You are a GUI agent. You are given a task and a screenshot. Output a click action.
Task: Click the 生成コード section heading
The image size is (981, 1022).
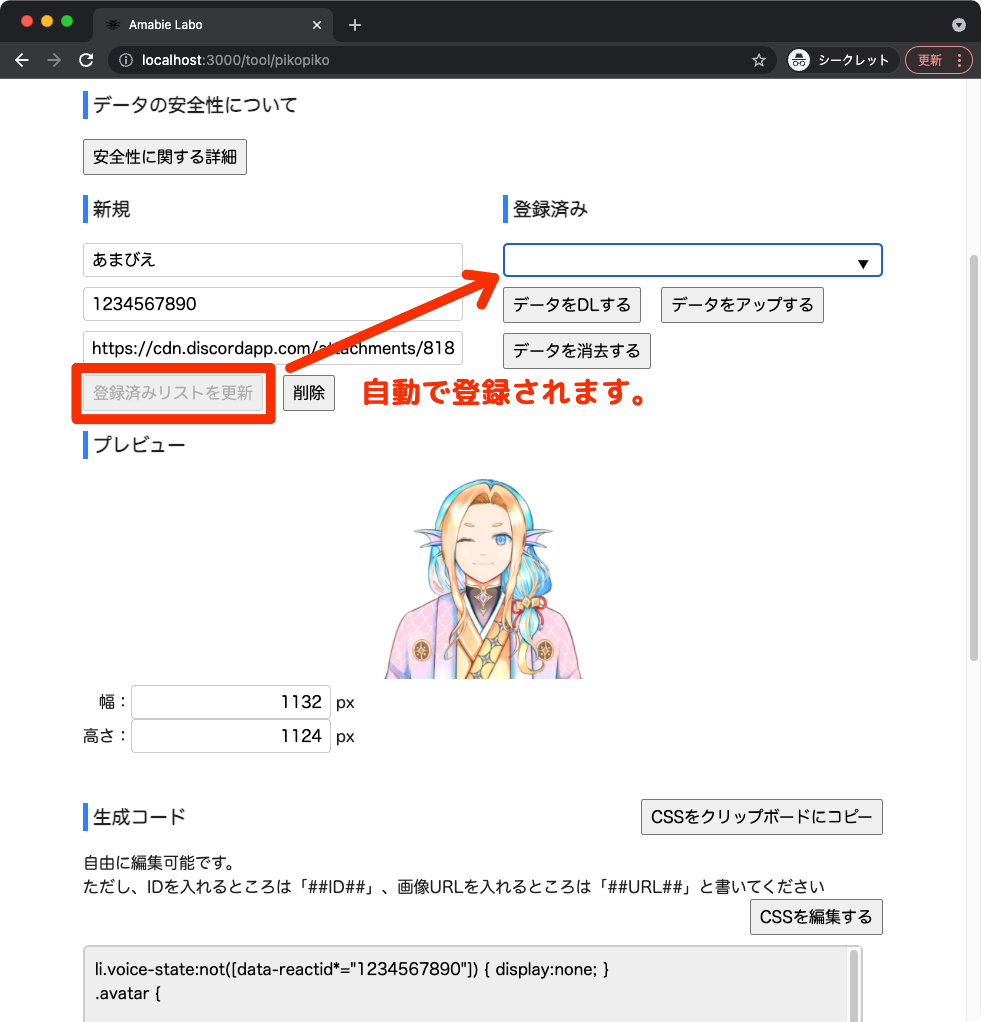pyautogui.click(x=139, y=817)
